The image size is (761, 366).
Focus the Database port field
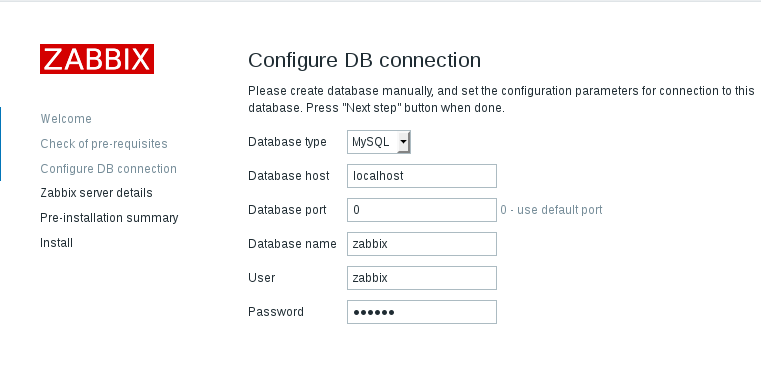click(x=422, y=210)
